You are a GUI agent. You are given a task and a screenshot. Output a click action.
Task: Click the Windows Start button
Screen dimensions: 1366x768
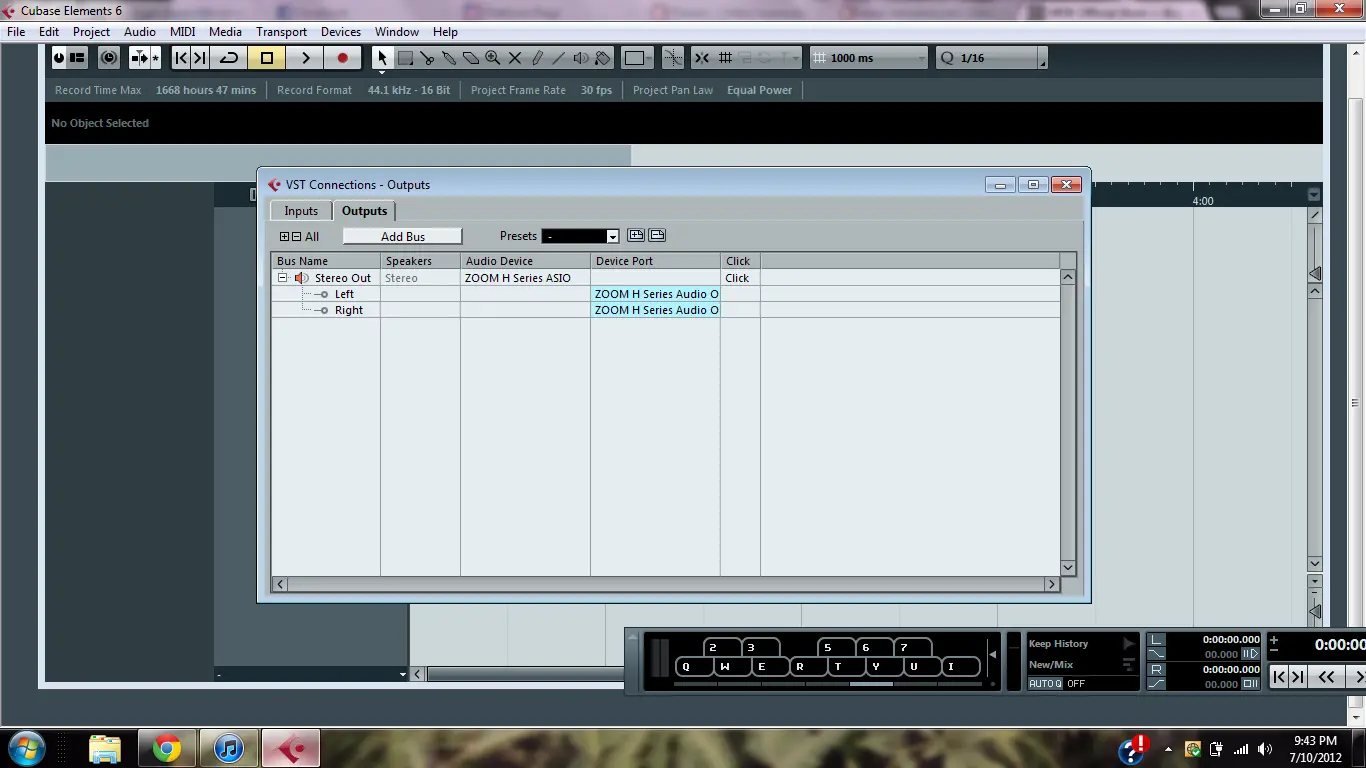click(26, 747)
